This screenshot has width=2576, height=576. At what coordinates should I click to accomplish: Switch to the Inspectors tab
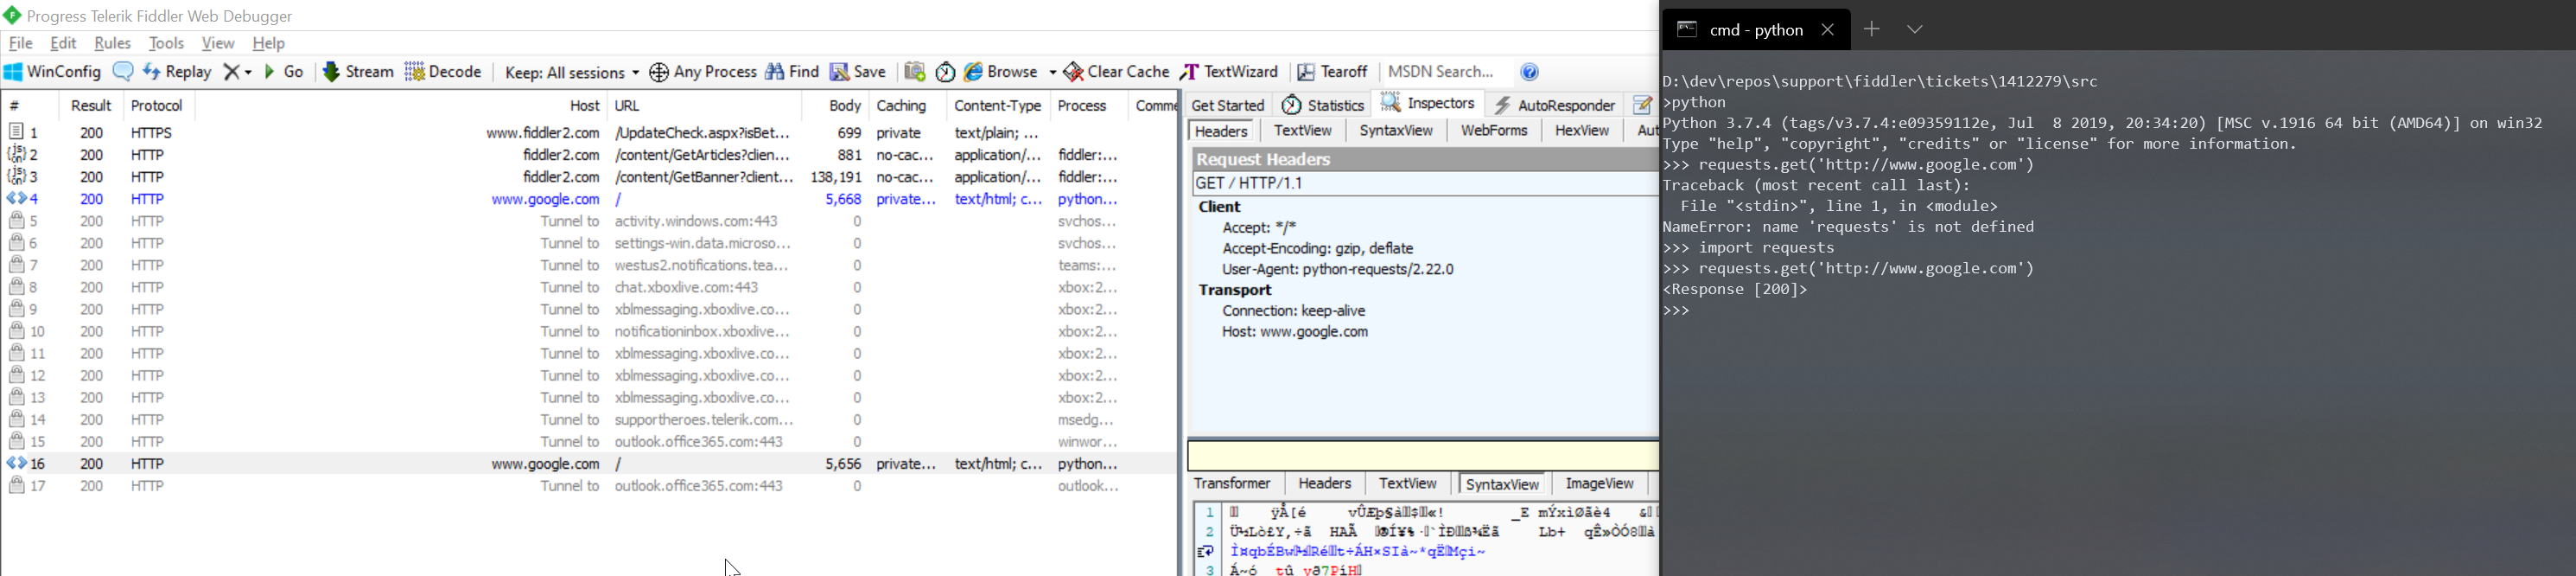pos(1429,103)
